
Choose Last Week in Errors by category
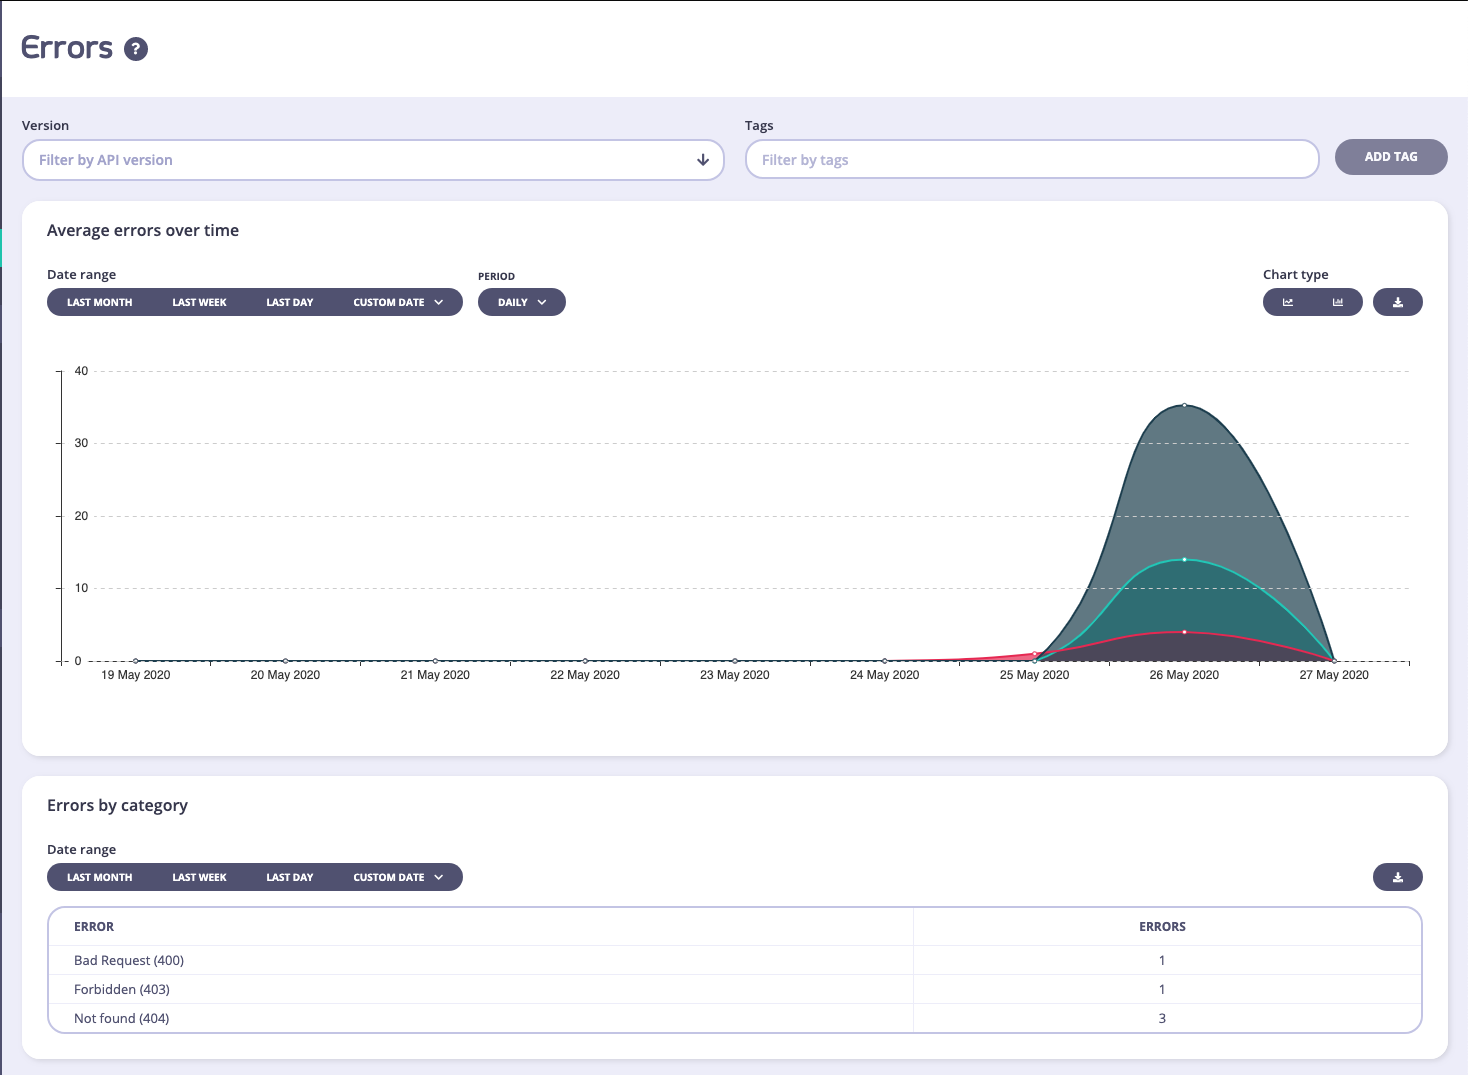(x=199, y=877)
